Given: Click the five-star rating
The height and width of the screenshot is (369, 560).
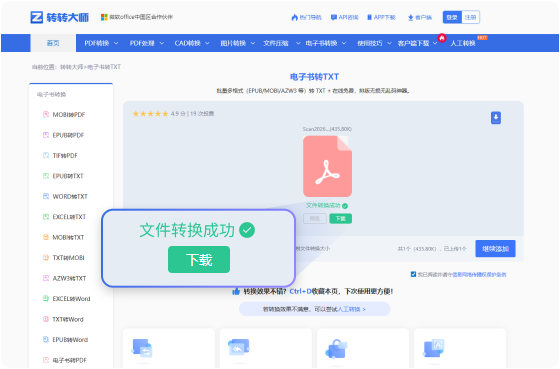Looking at the screenshot, I should tap(150, 114).
